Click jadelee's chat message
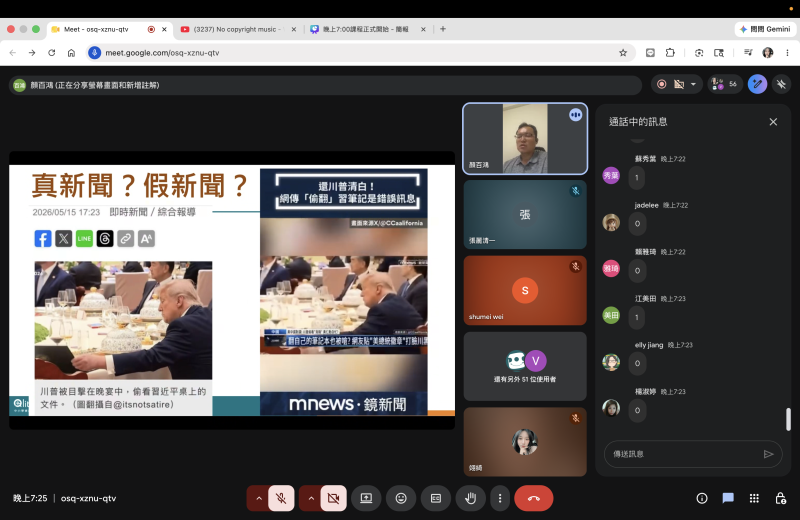Image resolution: width=800 pixels, height=520 pixels. (637, 224)
